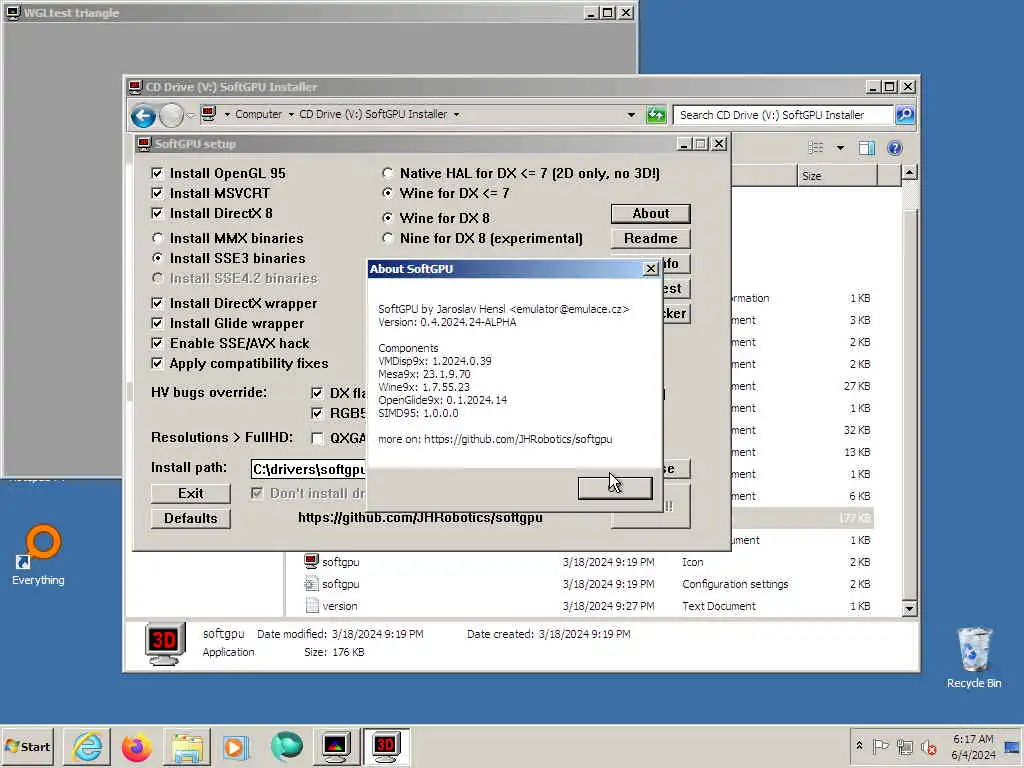Click the Explorer back arrow button
1024x768 pixels.
tap(143, 116)
